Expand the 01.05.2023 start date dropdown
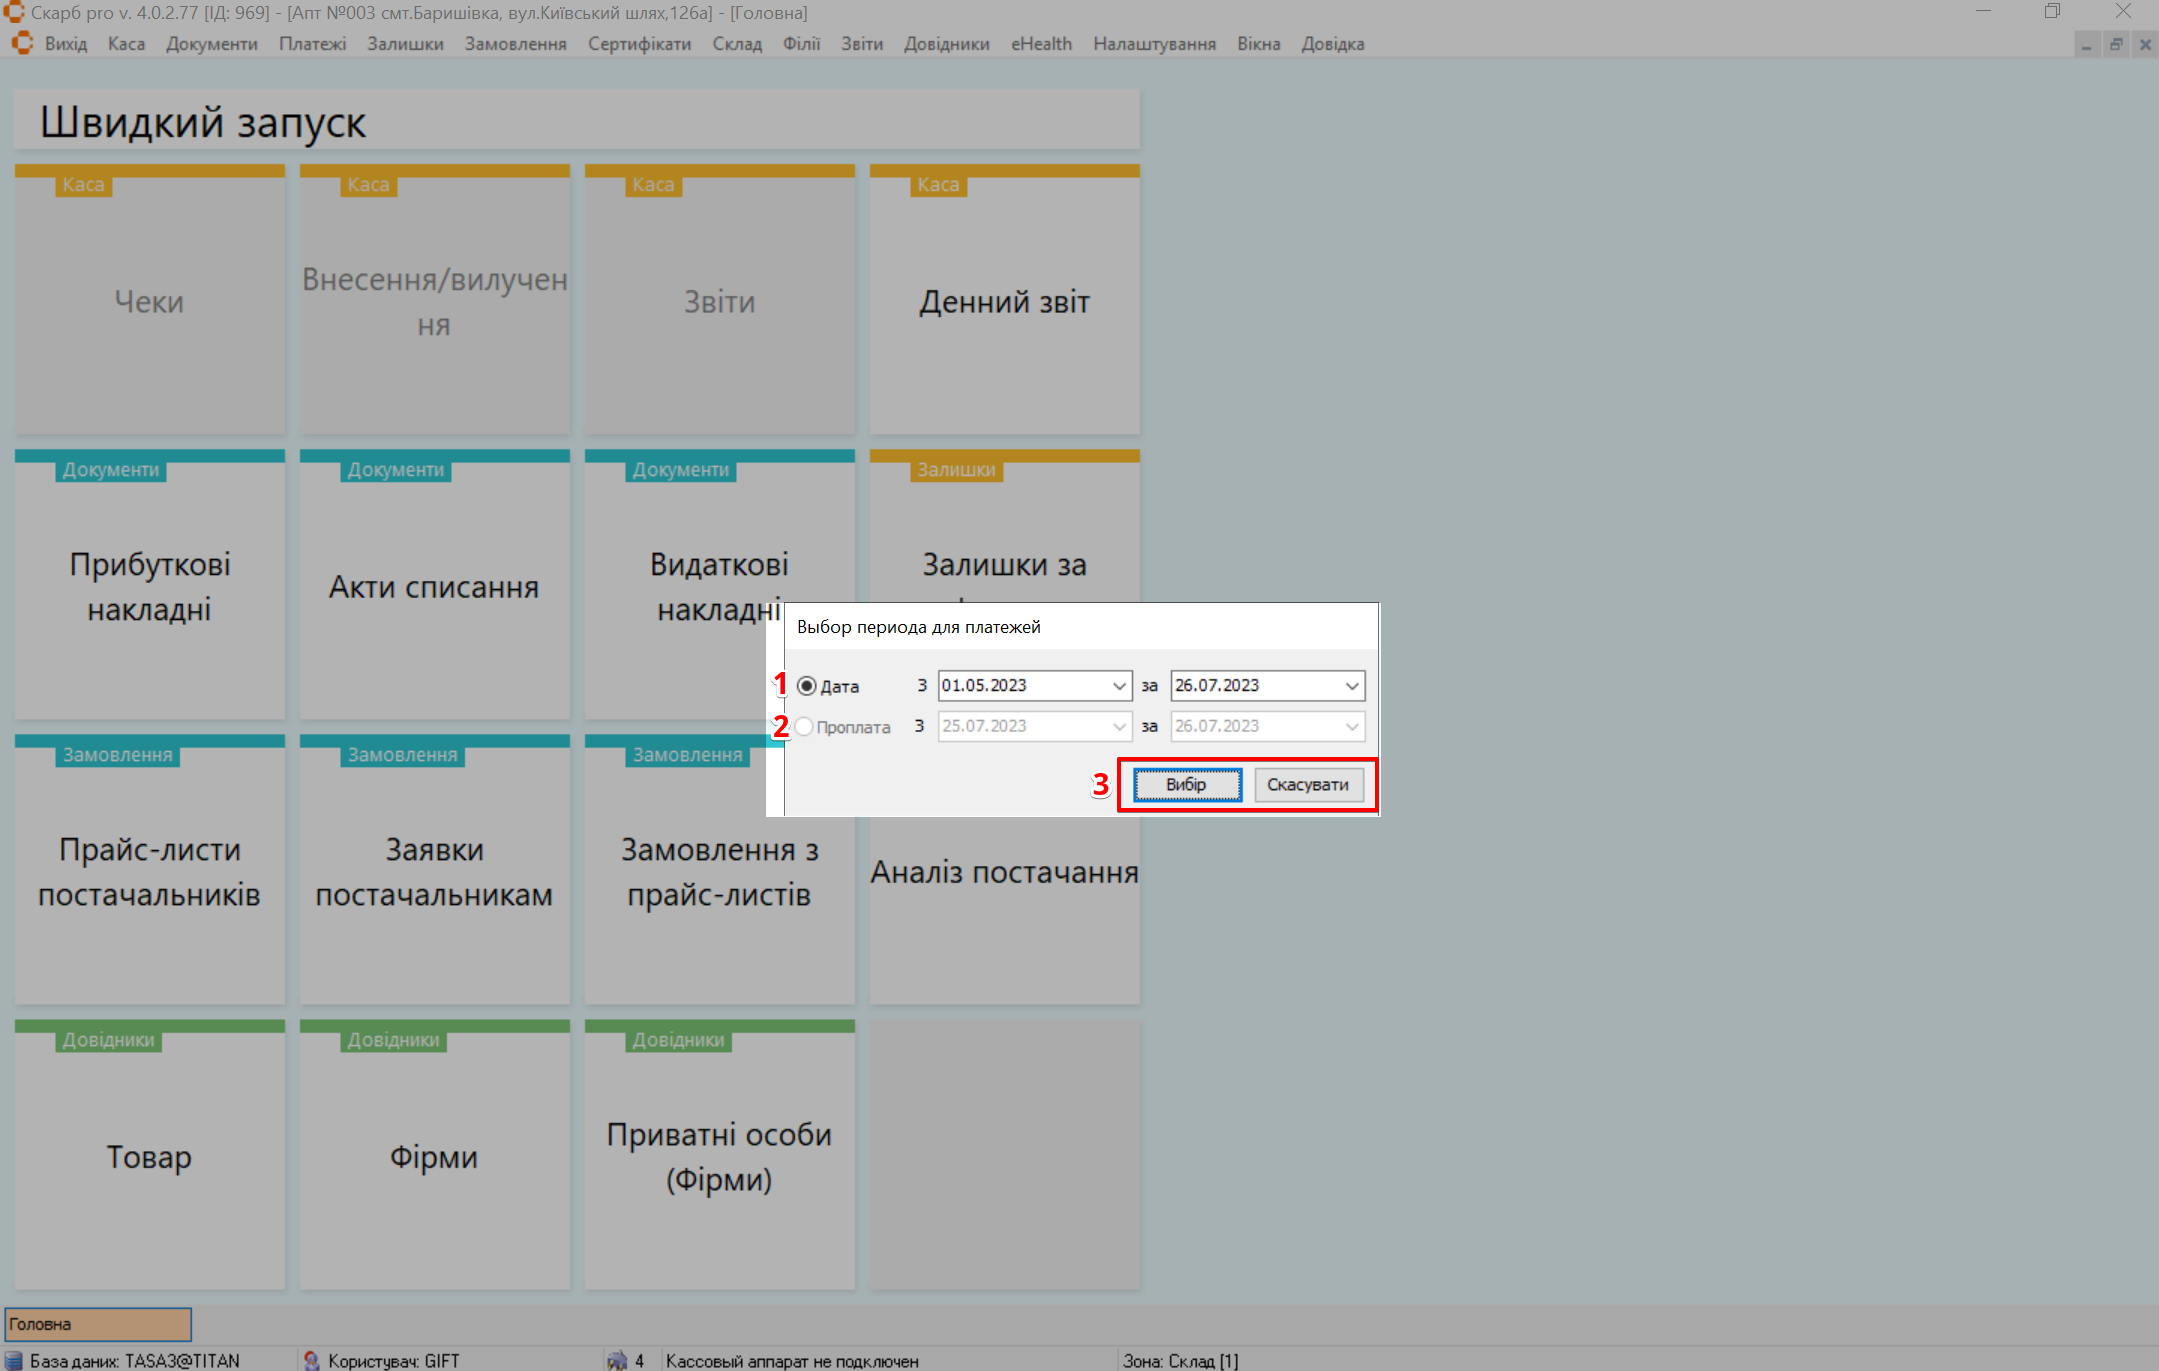Screen dimensions: 2159x1371 click(1119, 686)
